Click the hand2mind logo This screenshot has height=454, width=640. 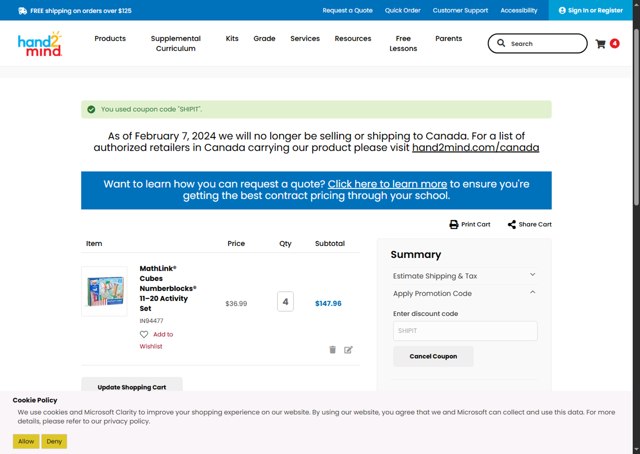click(40, 43)
